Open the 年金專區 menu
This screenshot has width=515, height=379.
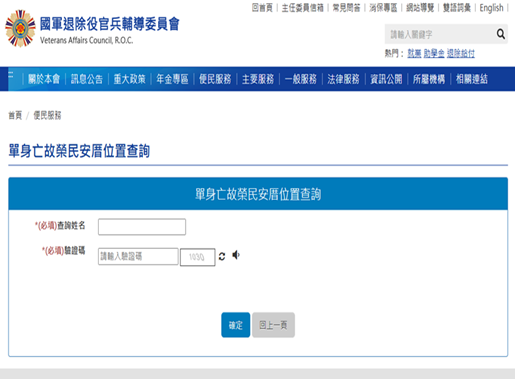[x=172, y=79]
